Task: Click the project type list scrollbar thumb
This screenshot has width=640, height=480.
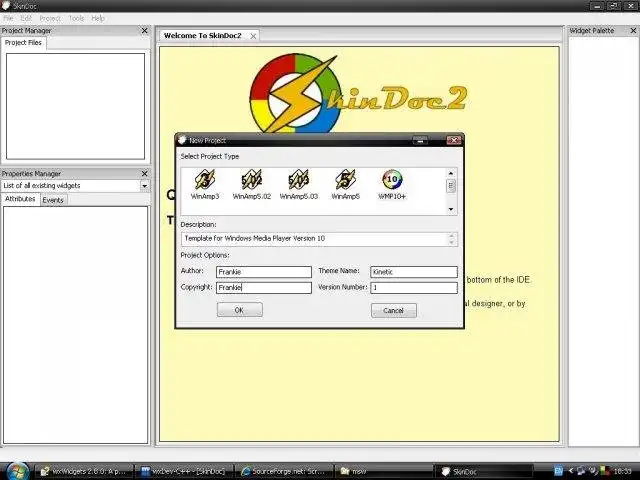Action: (451, 186)
